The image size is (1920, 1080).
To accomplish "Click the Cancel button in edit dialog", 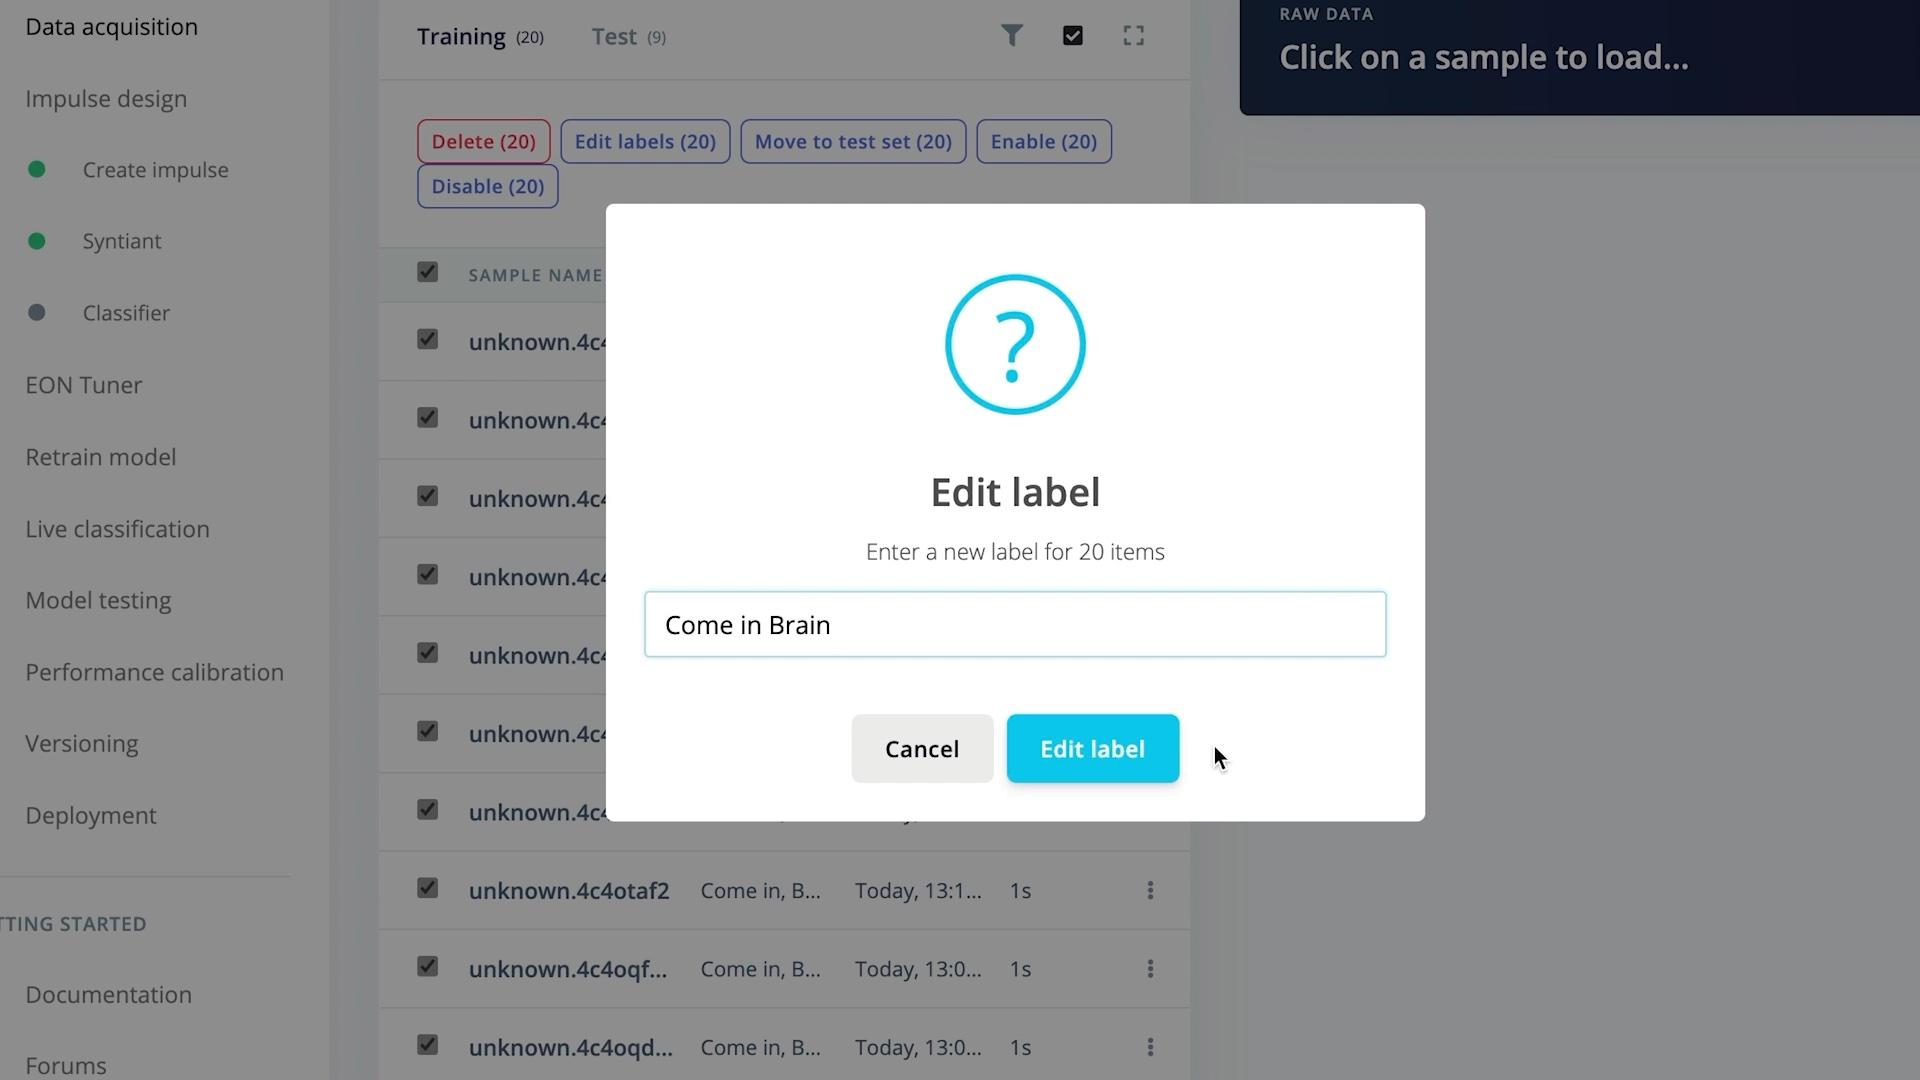I will [x=922, y=748].
